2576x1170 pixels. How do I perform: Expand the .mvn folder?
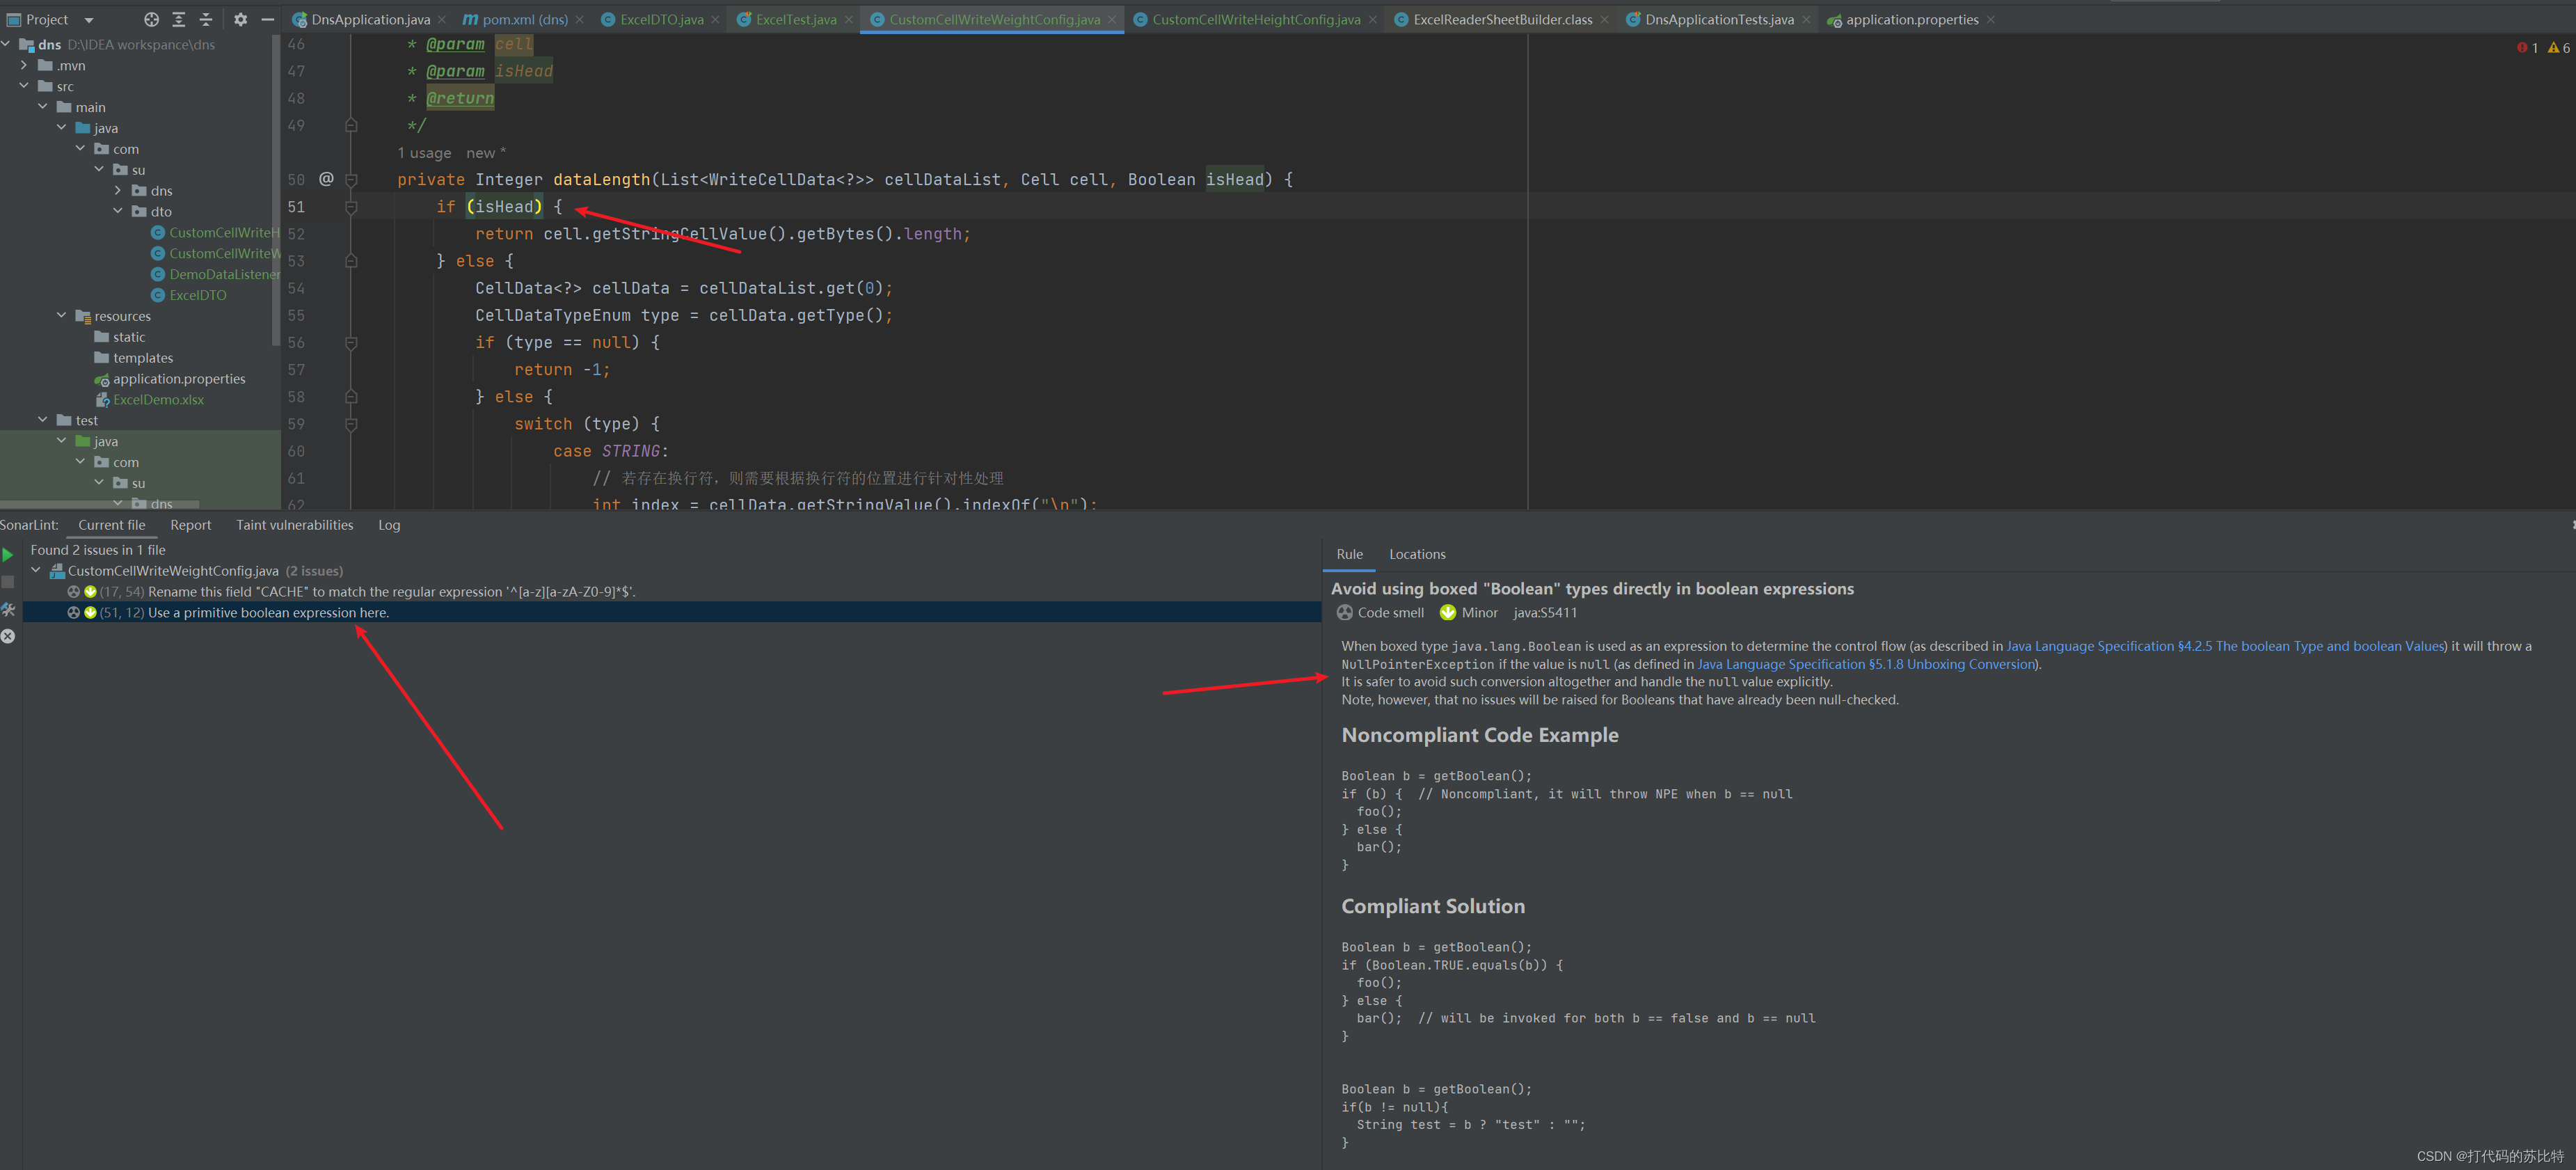[x=25, y=65]
